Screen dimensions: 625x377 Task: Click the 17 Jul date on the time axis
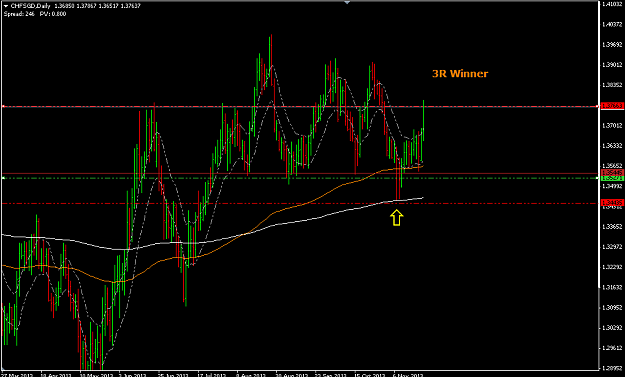pos(212,375)
